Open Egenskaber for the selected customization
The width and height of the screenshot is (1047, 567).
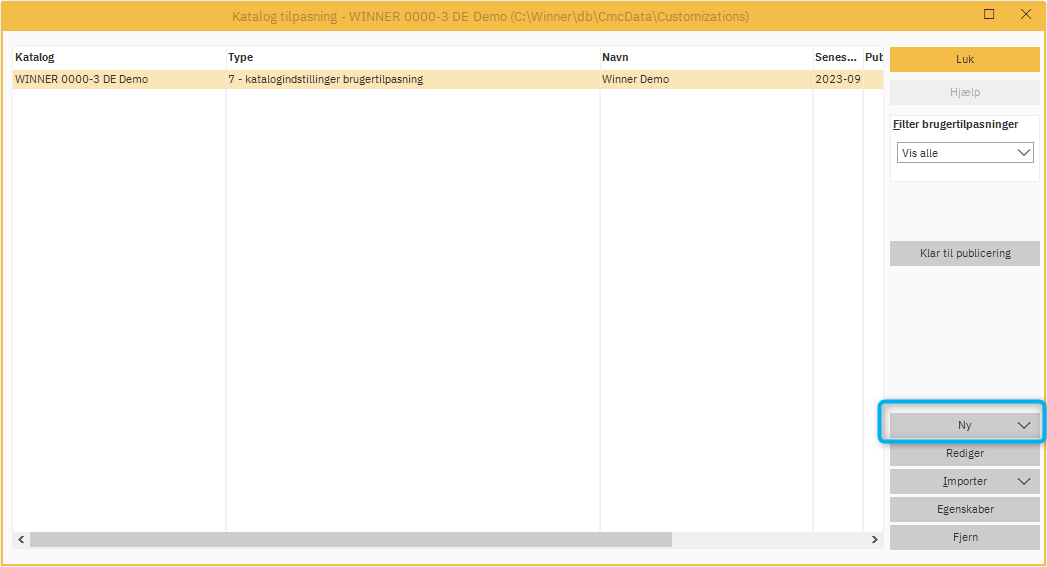tap(964, 509)
